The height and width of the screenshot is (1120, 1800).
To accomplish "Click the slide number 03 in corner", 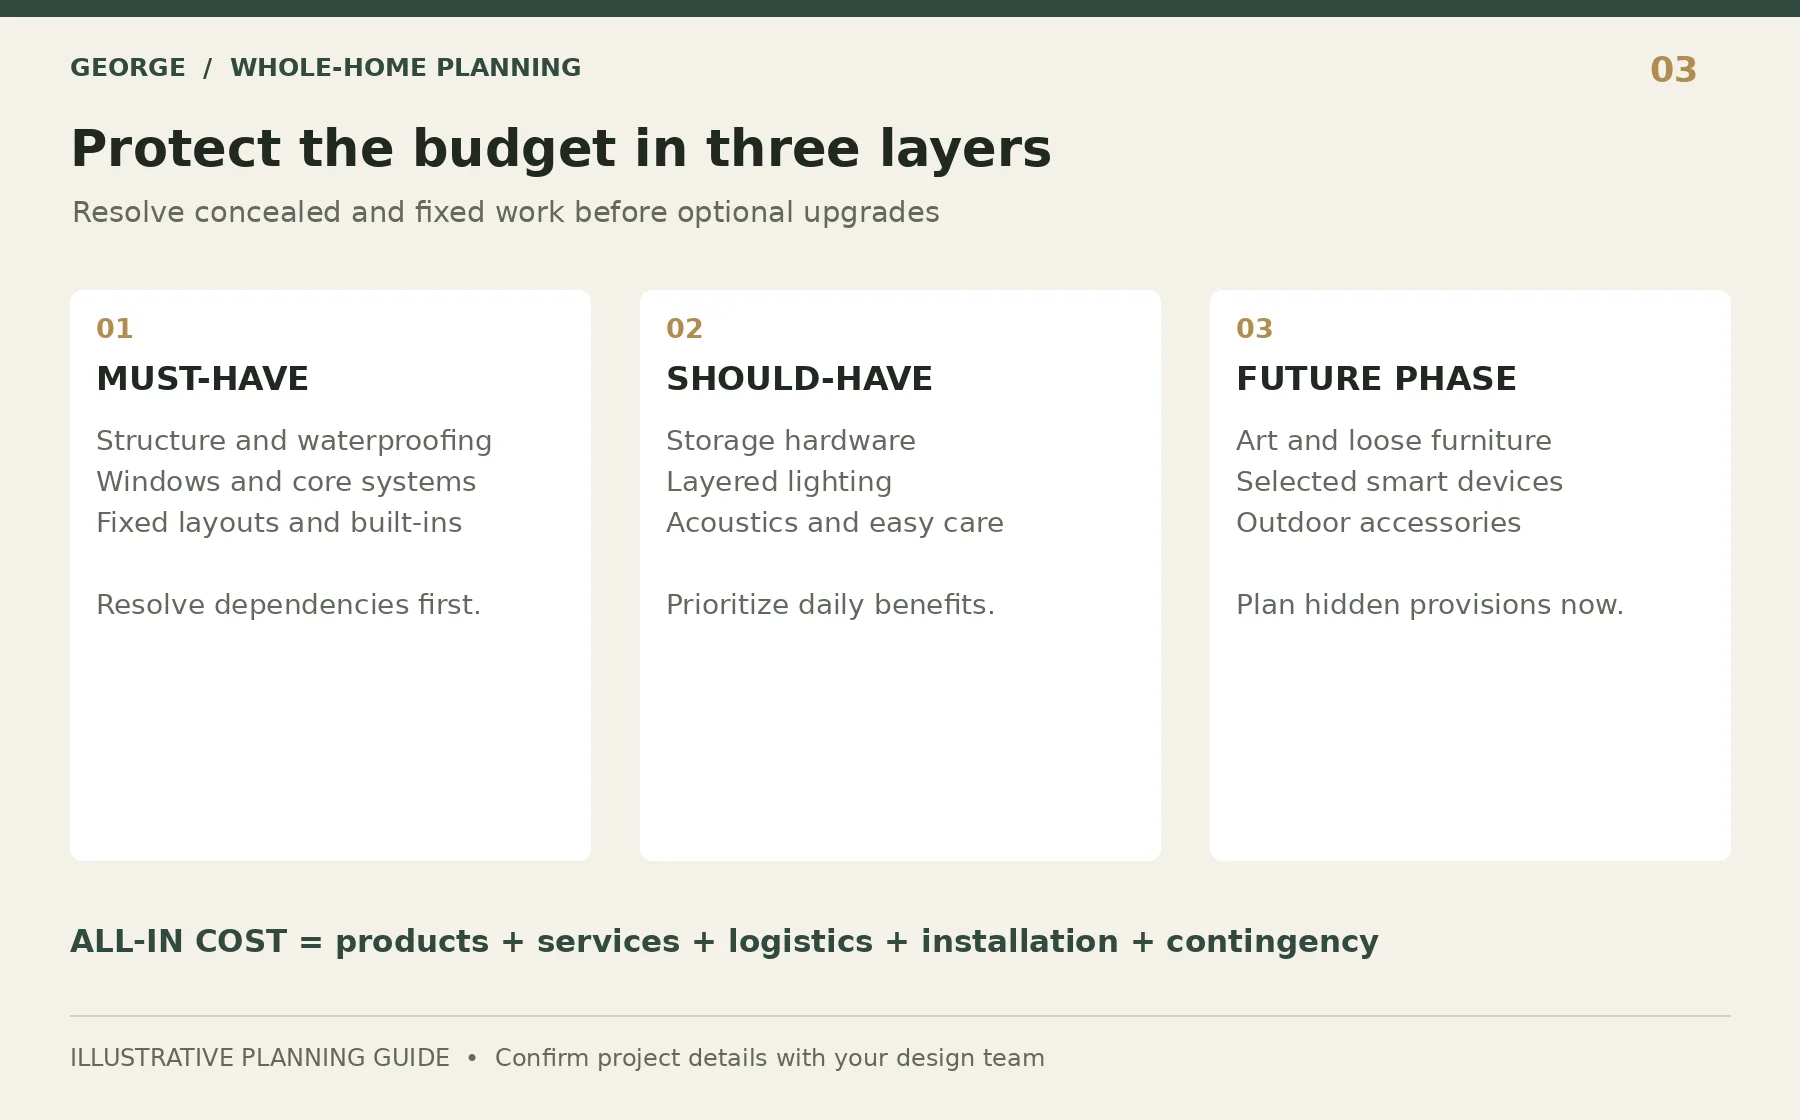I will click(x=1673, y=70).
